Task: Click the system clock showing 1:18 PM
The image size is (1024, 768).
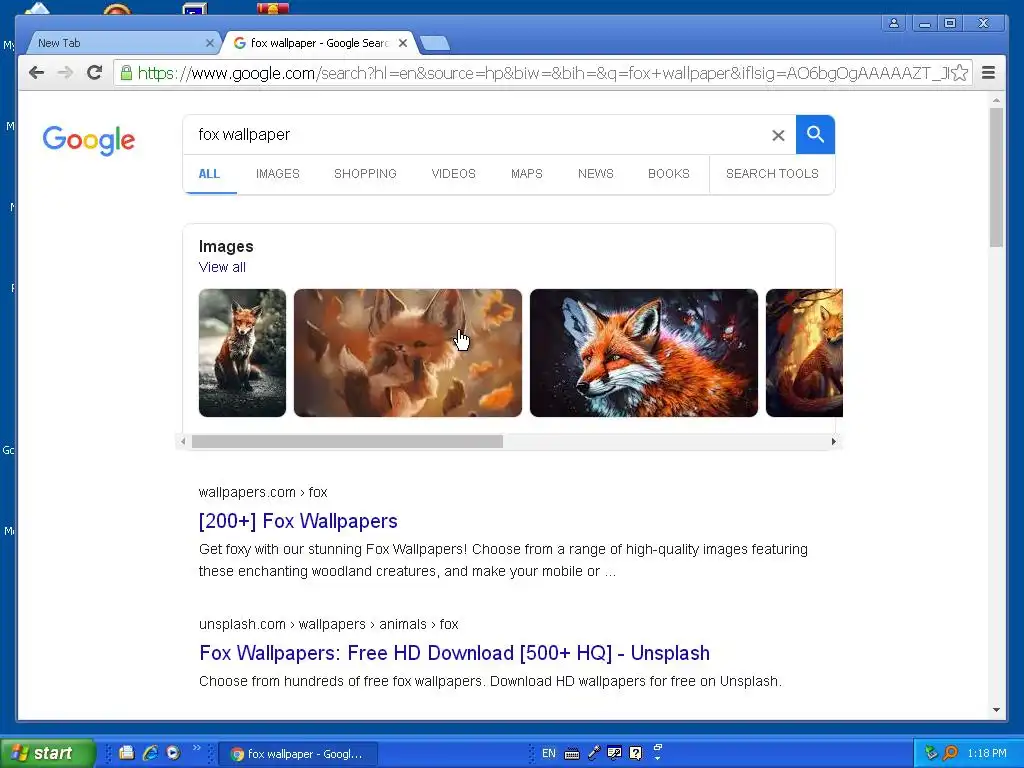Action: coord(987,754)
